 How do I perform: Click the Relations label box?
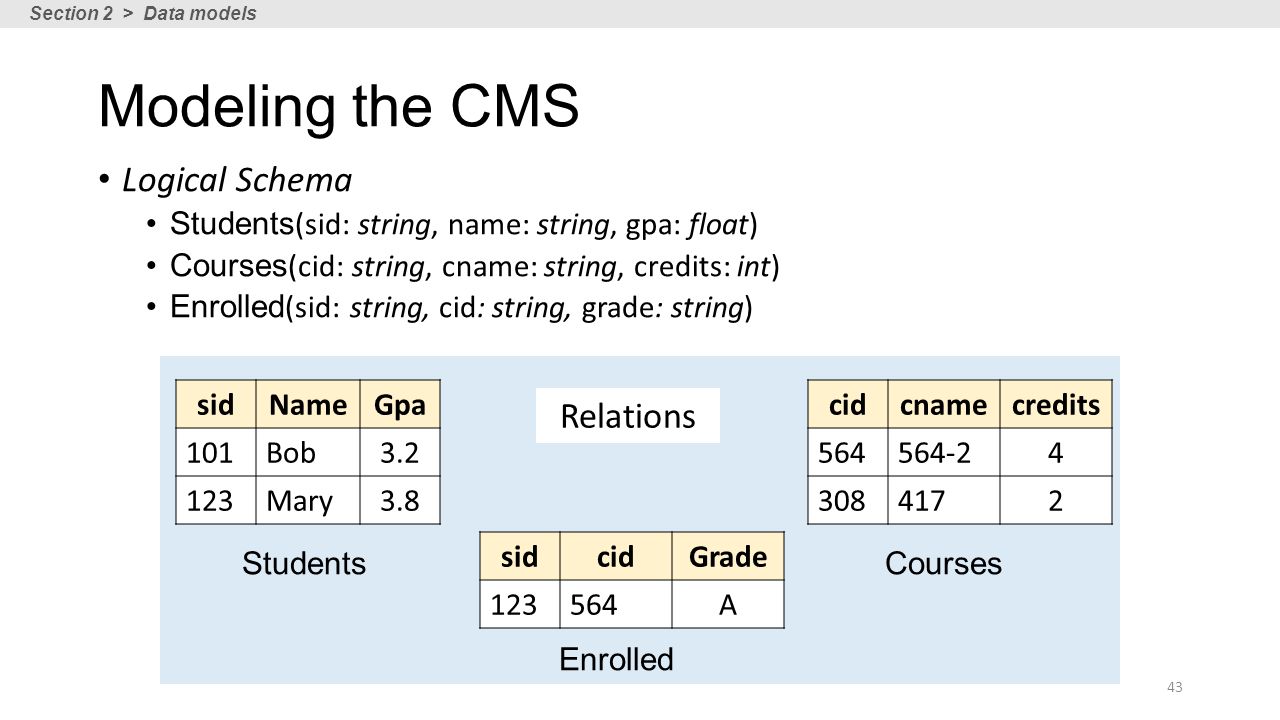tap(628, 416)
